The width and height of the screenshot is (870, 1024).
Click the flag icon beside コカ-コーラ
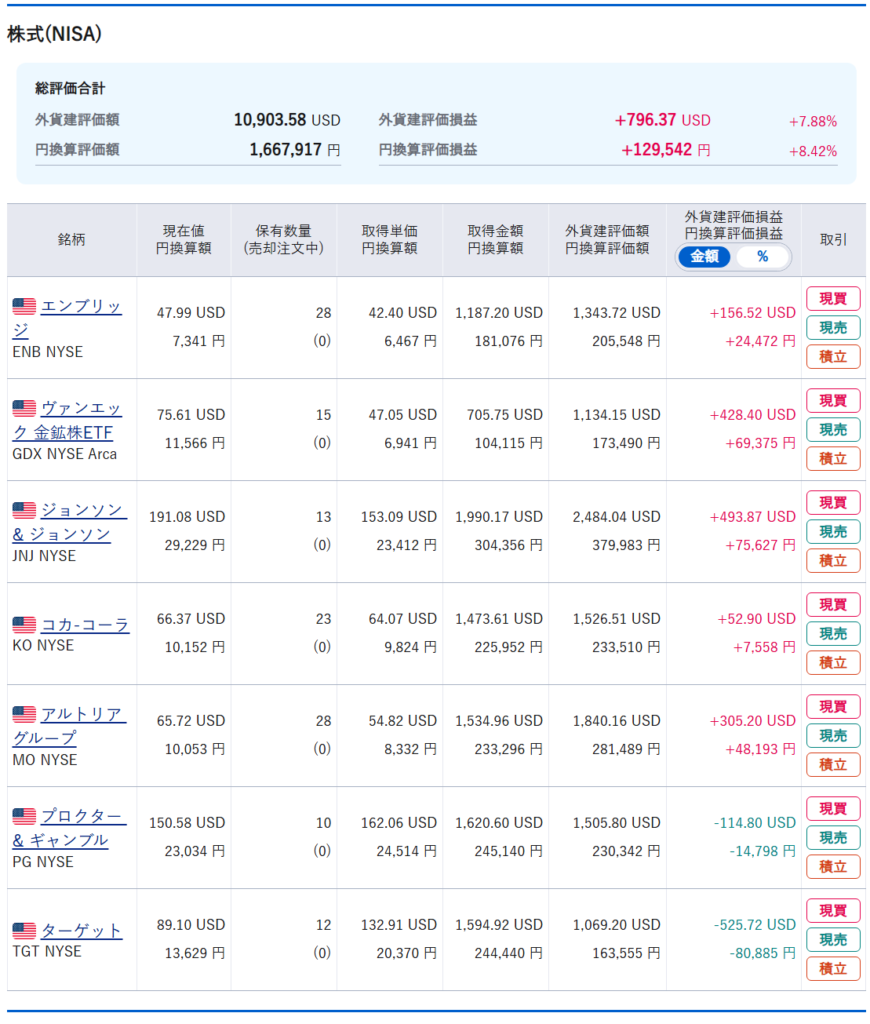(24, 626)
